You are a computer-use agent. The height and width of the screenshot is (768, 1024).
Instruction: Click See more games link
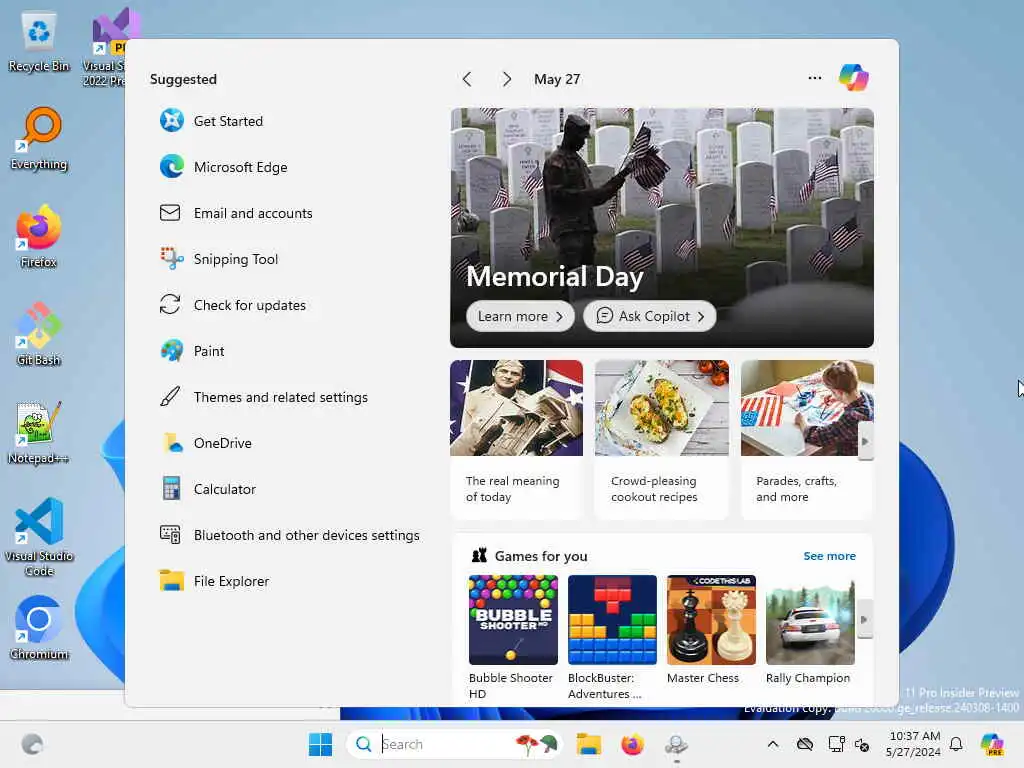click(829, 556)
